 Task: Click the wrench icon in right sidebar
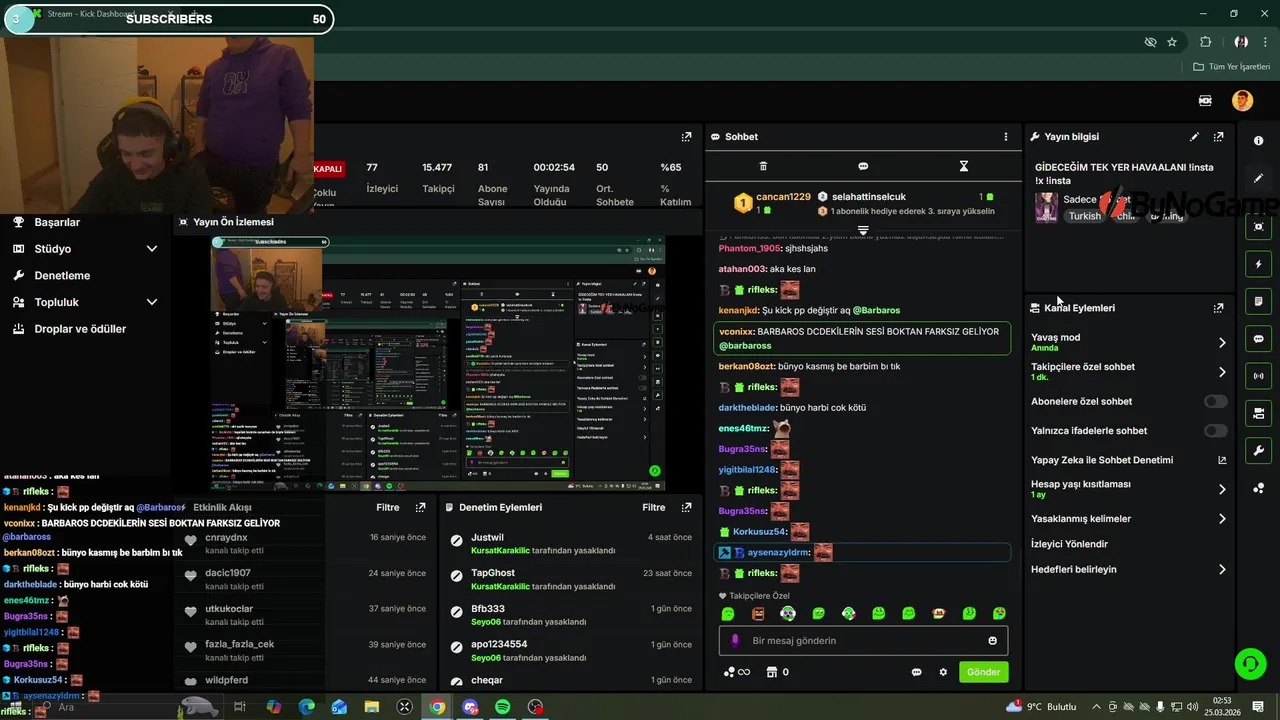point(1258,450)
